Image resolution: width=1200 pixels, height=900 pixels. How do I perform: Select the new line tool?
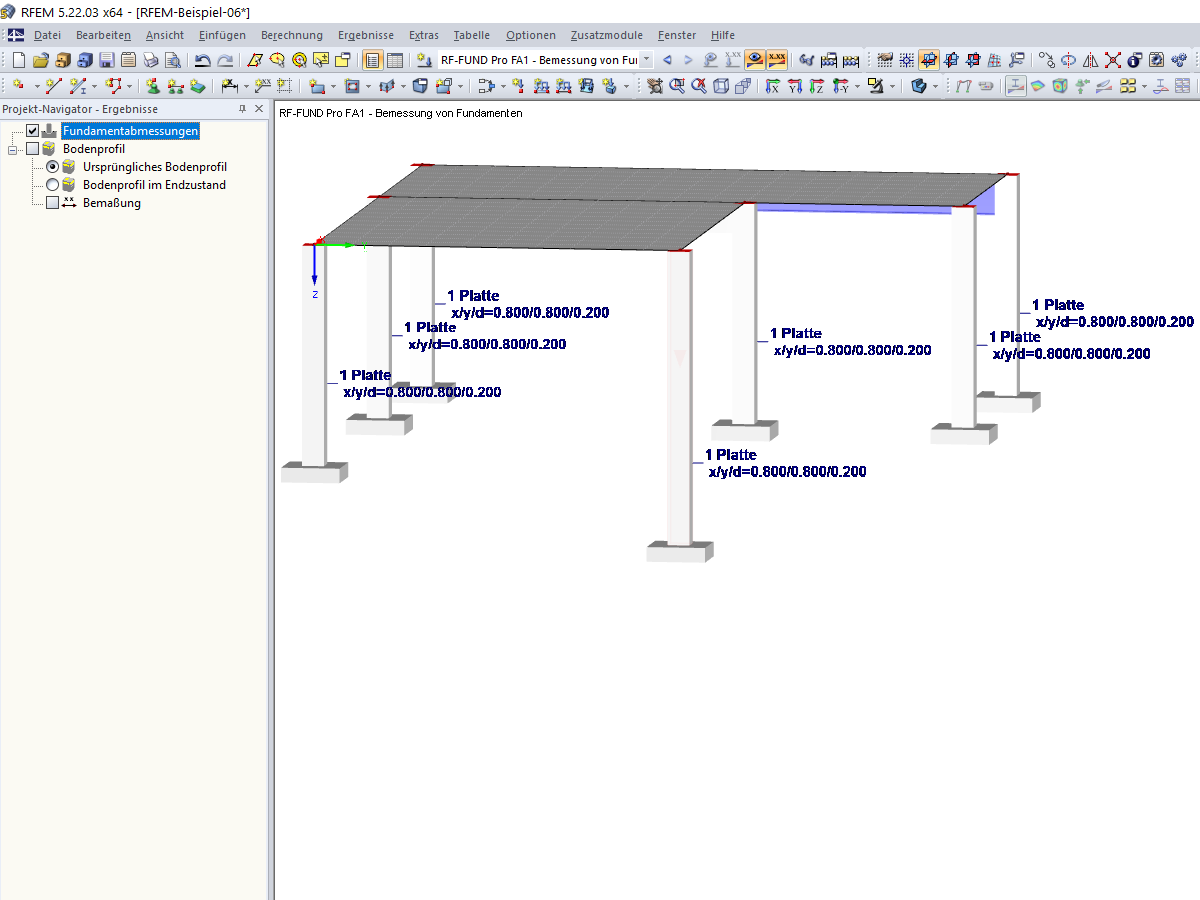pyautogui.click(x=53, y=86)
